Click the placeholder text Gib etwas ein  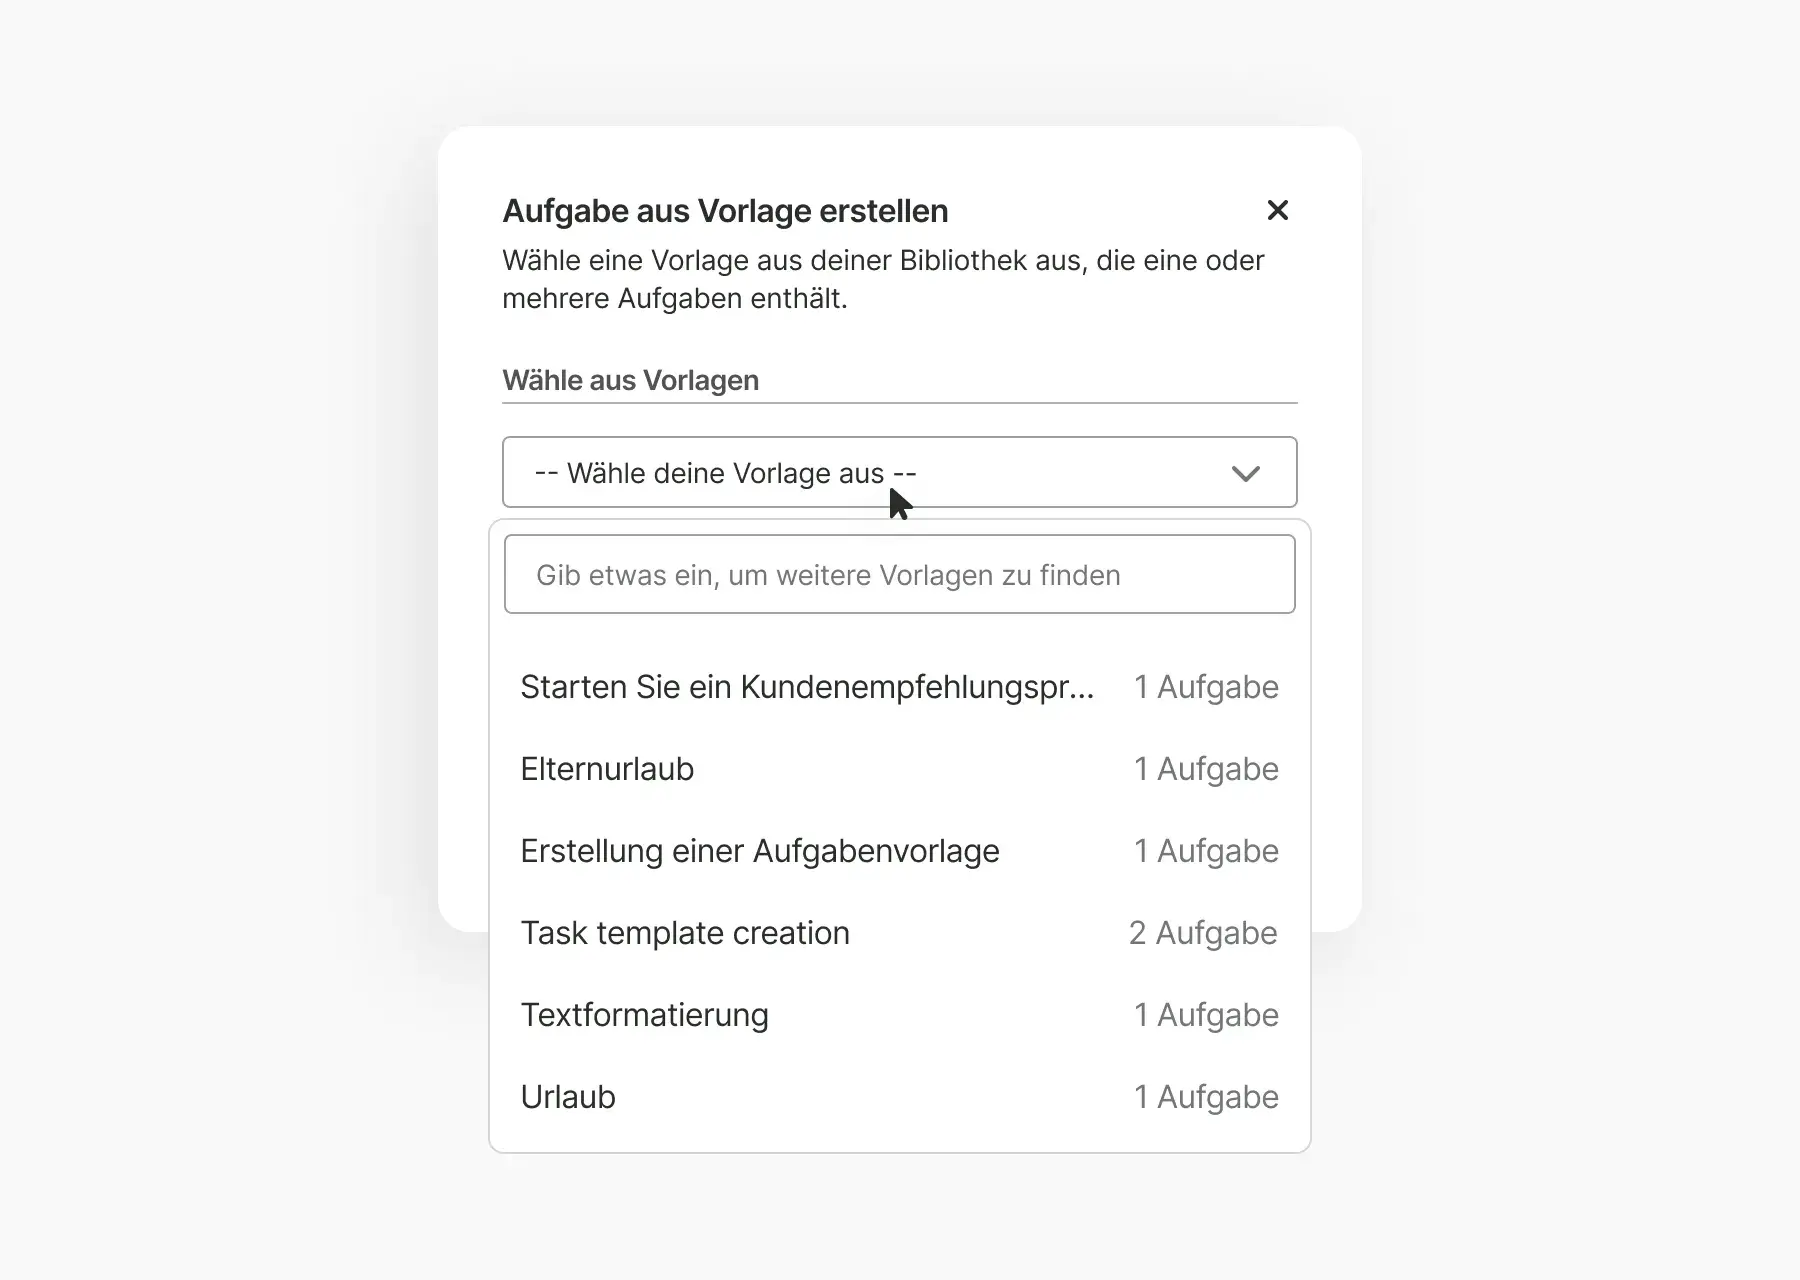[827, 575]
